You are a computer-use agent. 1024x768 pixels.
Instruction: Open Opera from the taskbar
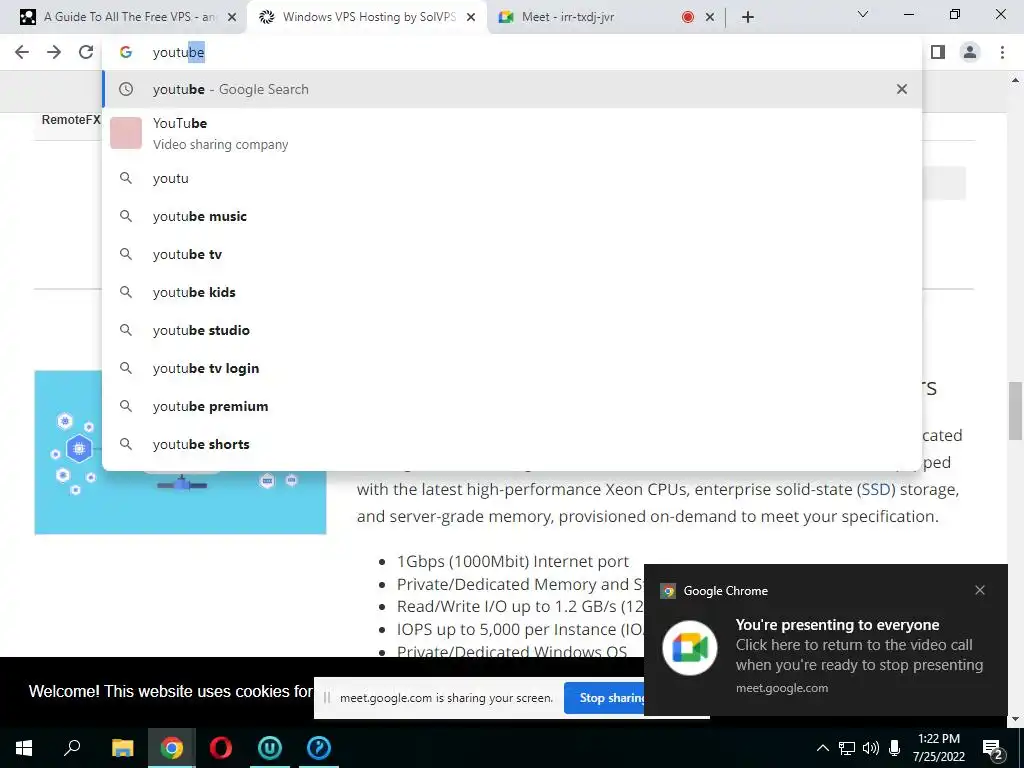click(x=221, y=748)
